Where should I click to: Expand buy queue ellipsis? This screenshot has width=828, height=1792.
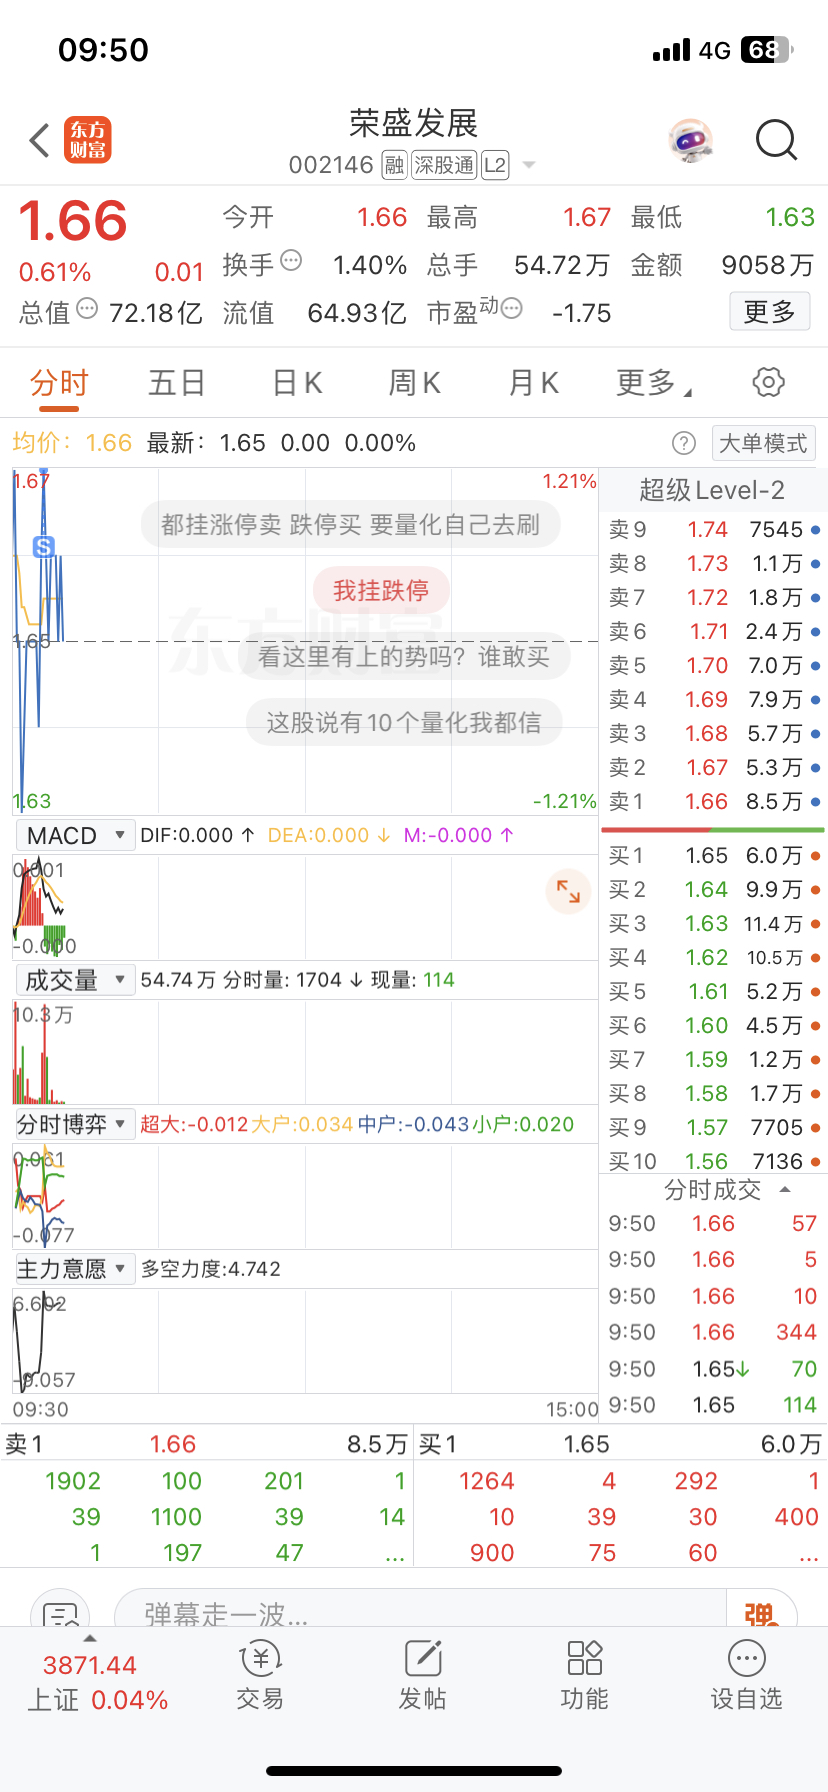point(808,1554)
